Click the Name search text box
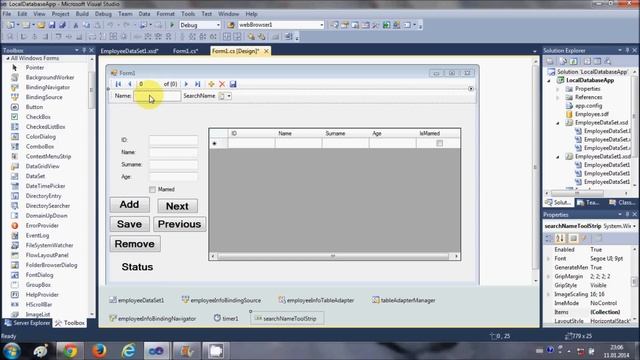640x360 pixels. [157, 96]
